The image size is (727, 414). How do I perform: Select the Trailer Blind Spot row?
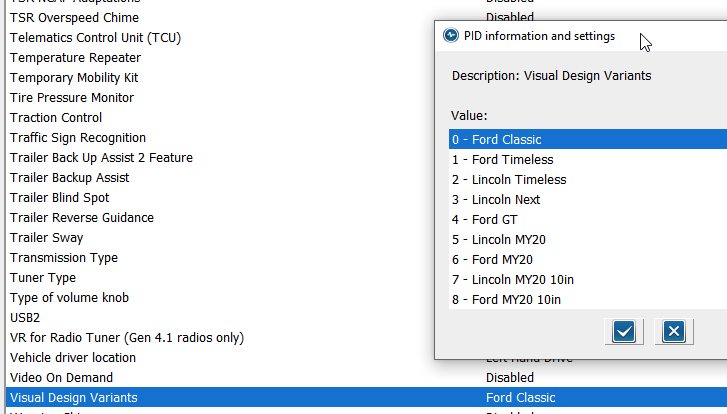coord(220,197)
